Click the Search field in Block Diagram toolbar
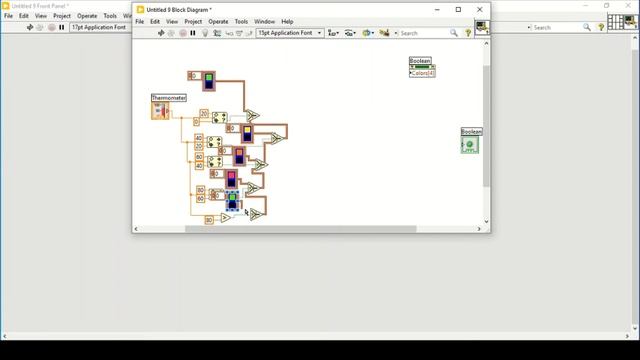 coord(424,33)
